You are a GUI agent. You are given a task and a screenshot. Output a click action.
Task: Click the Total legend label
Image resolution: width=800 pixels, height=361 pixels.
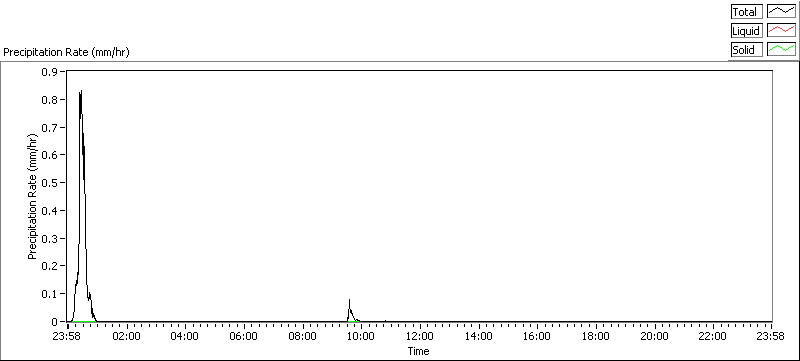(x=746, y=12)
